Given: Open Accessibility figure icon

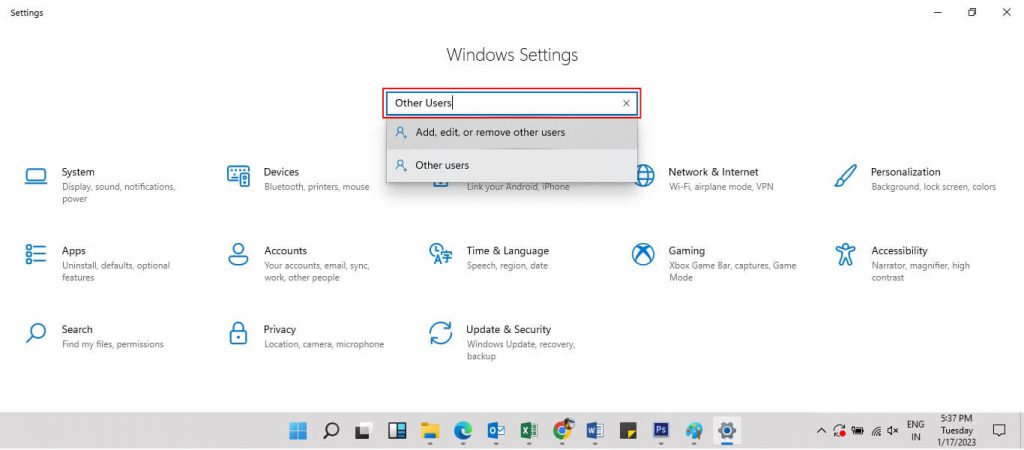Looking at the screenshot, I should tap(846, 254).
